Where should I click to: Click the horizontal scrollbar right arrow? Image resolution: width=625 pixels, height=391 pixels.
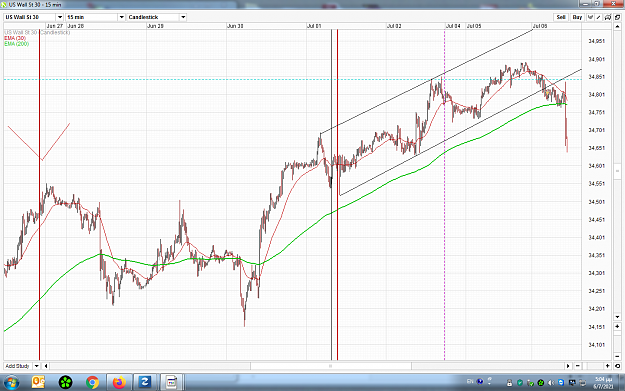pos(568,366)
